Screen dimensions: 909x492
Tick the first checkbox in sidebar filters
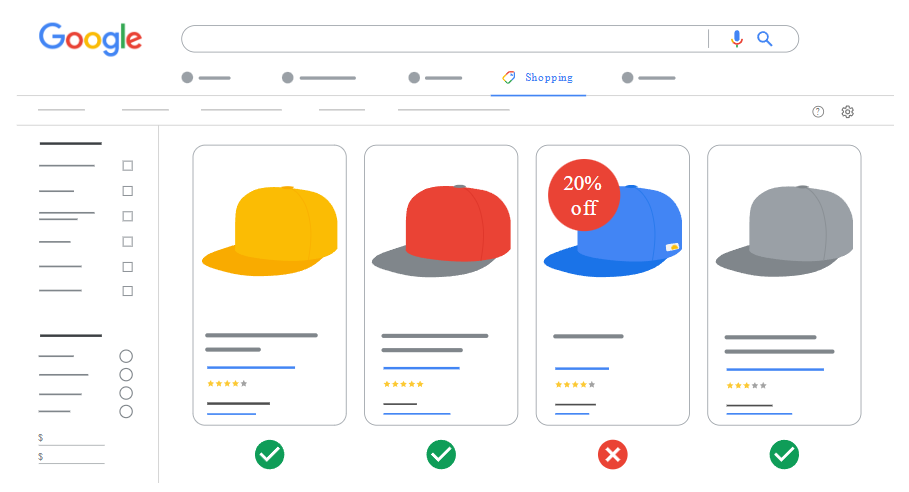click(128, 166)
